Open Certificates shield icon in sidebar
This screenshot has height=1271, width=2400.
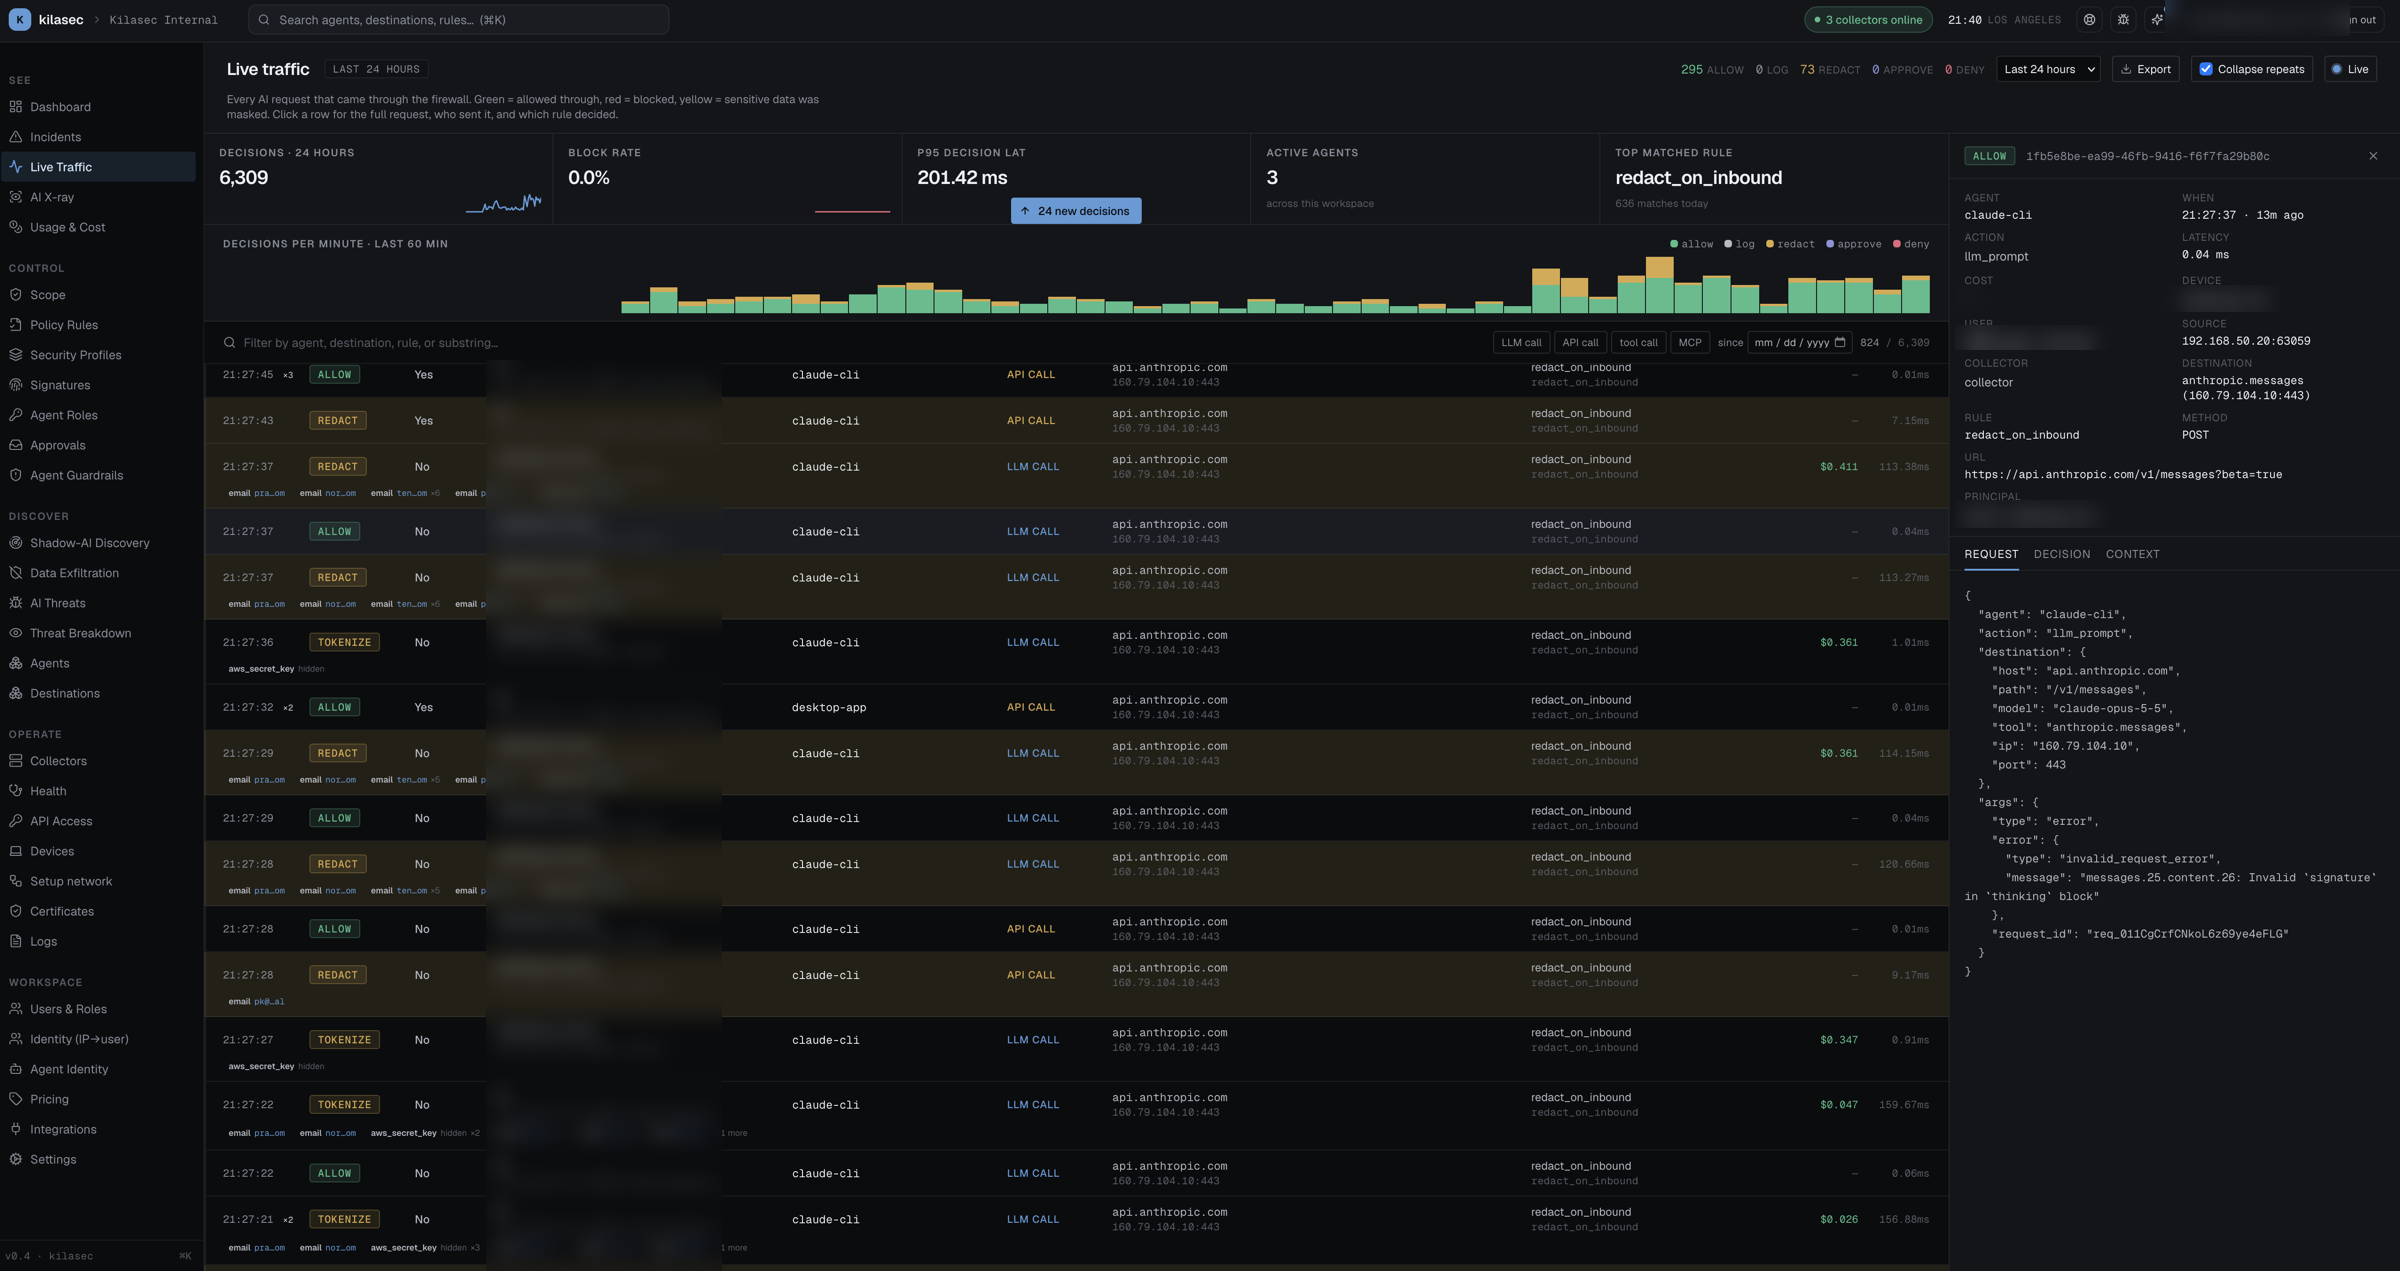point(16,911)
